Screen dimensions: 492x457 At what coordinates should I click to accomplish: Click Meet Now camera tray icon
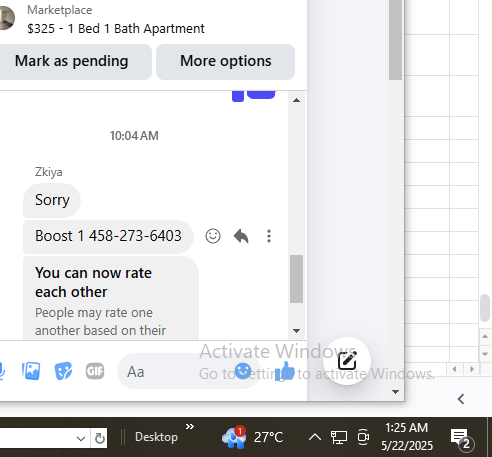click(363, 437)
